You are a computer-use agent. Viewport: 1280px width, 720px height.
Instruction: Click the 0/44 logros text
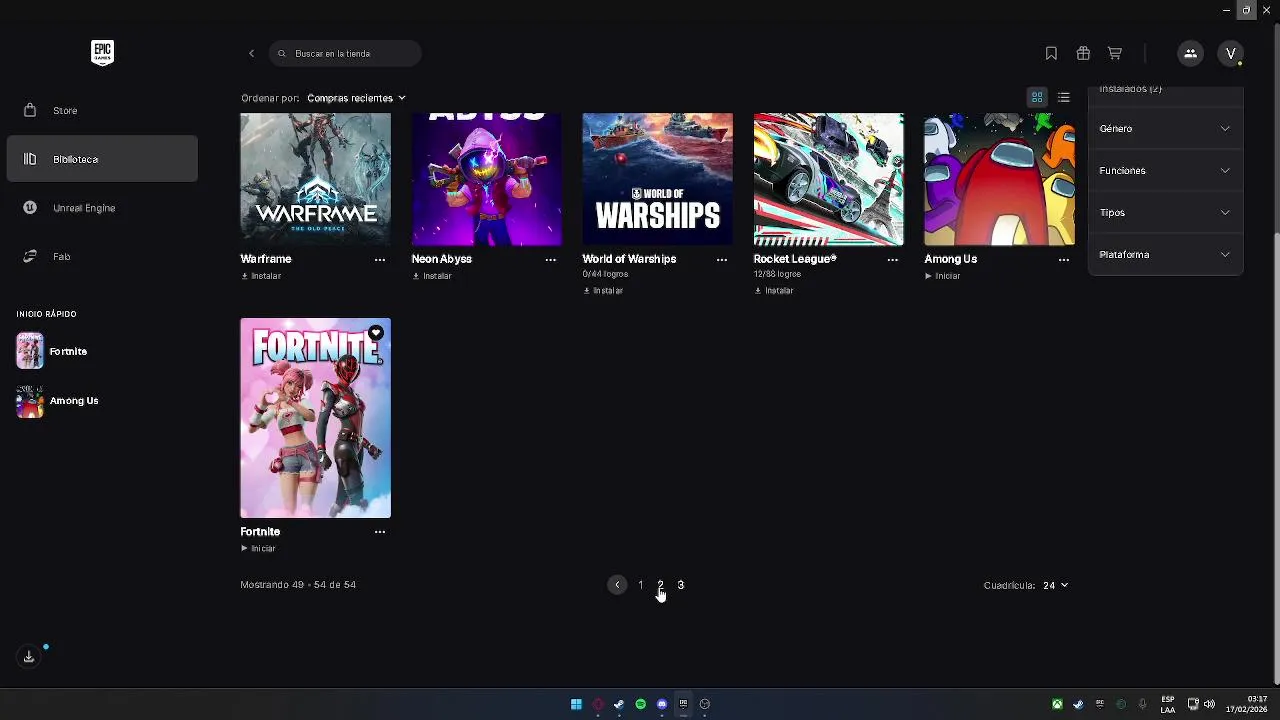(605, 274)
